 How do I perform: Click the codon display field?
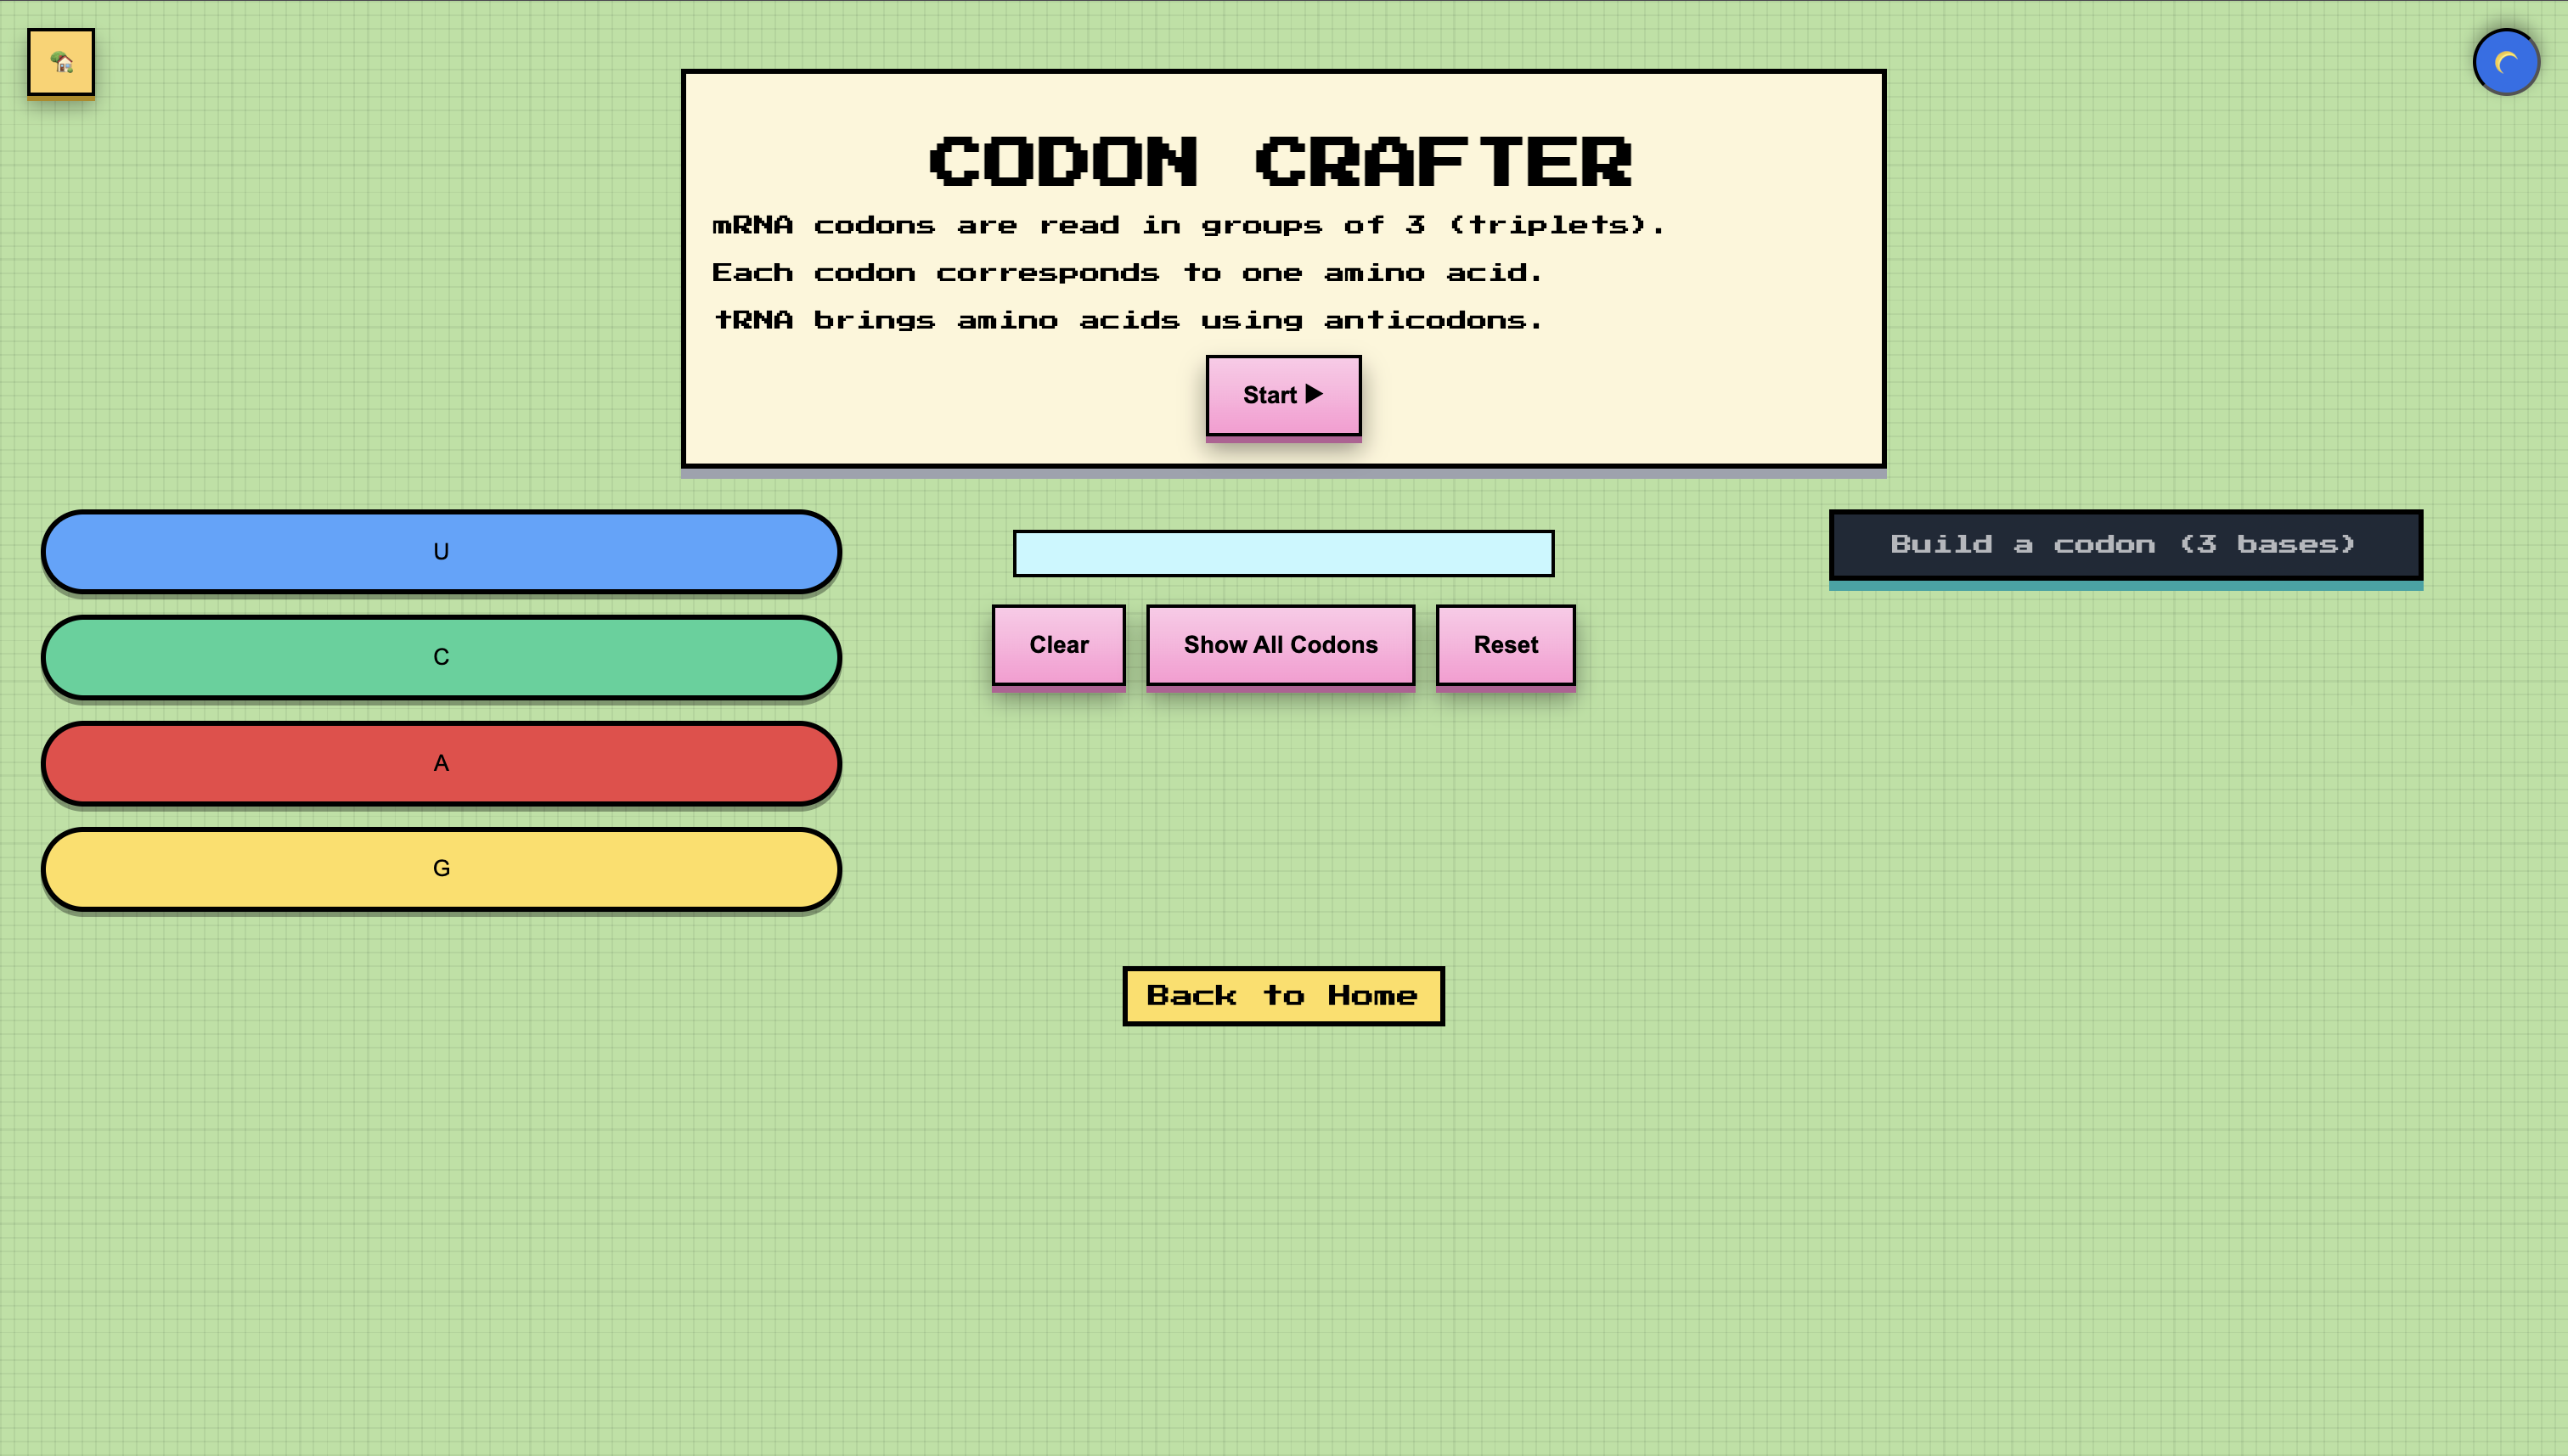(1283, 553)
